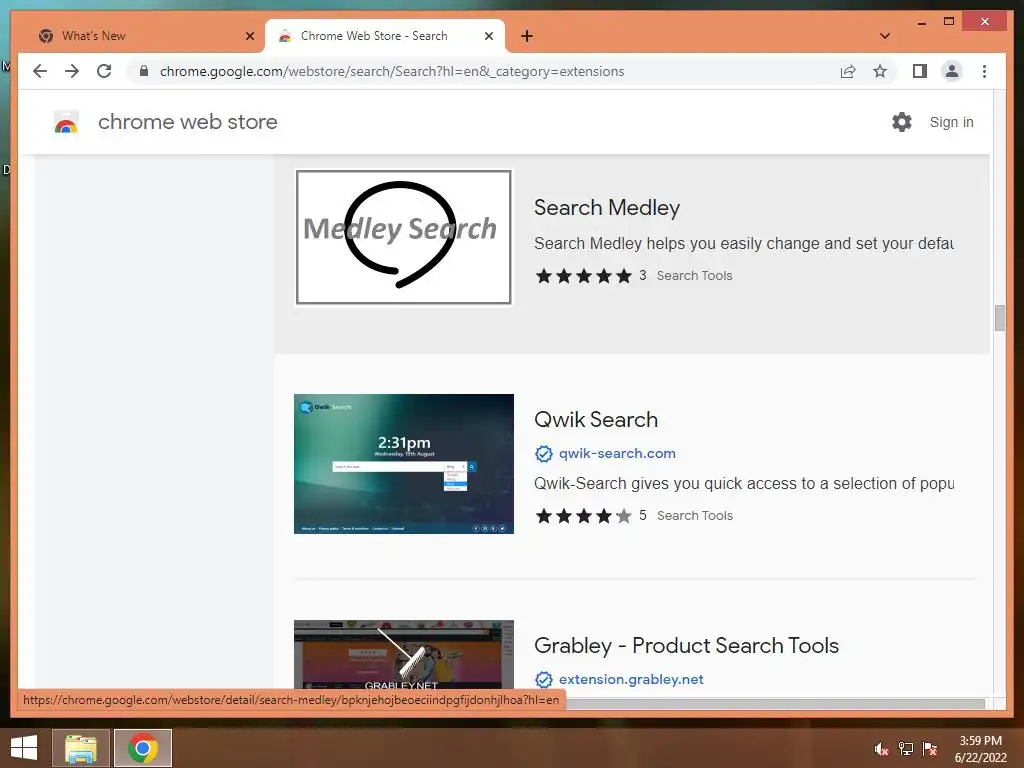
Task: Click the Chrome Web Store rainbow logo
Action: [x=66, y=122]
